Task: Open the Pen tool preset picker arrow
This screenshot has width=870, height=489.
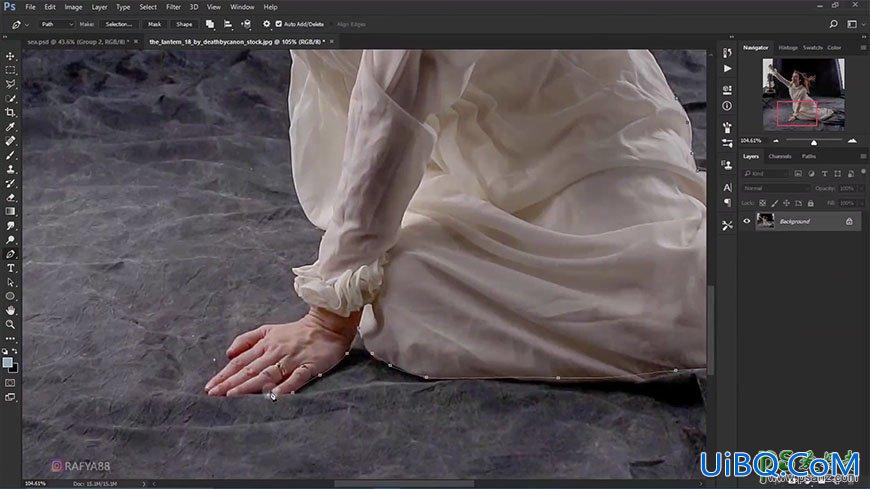Action: [27, 24]
